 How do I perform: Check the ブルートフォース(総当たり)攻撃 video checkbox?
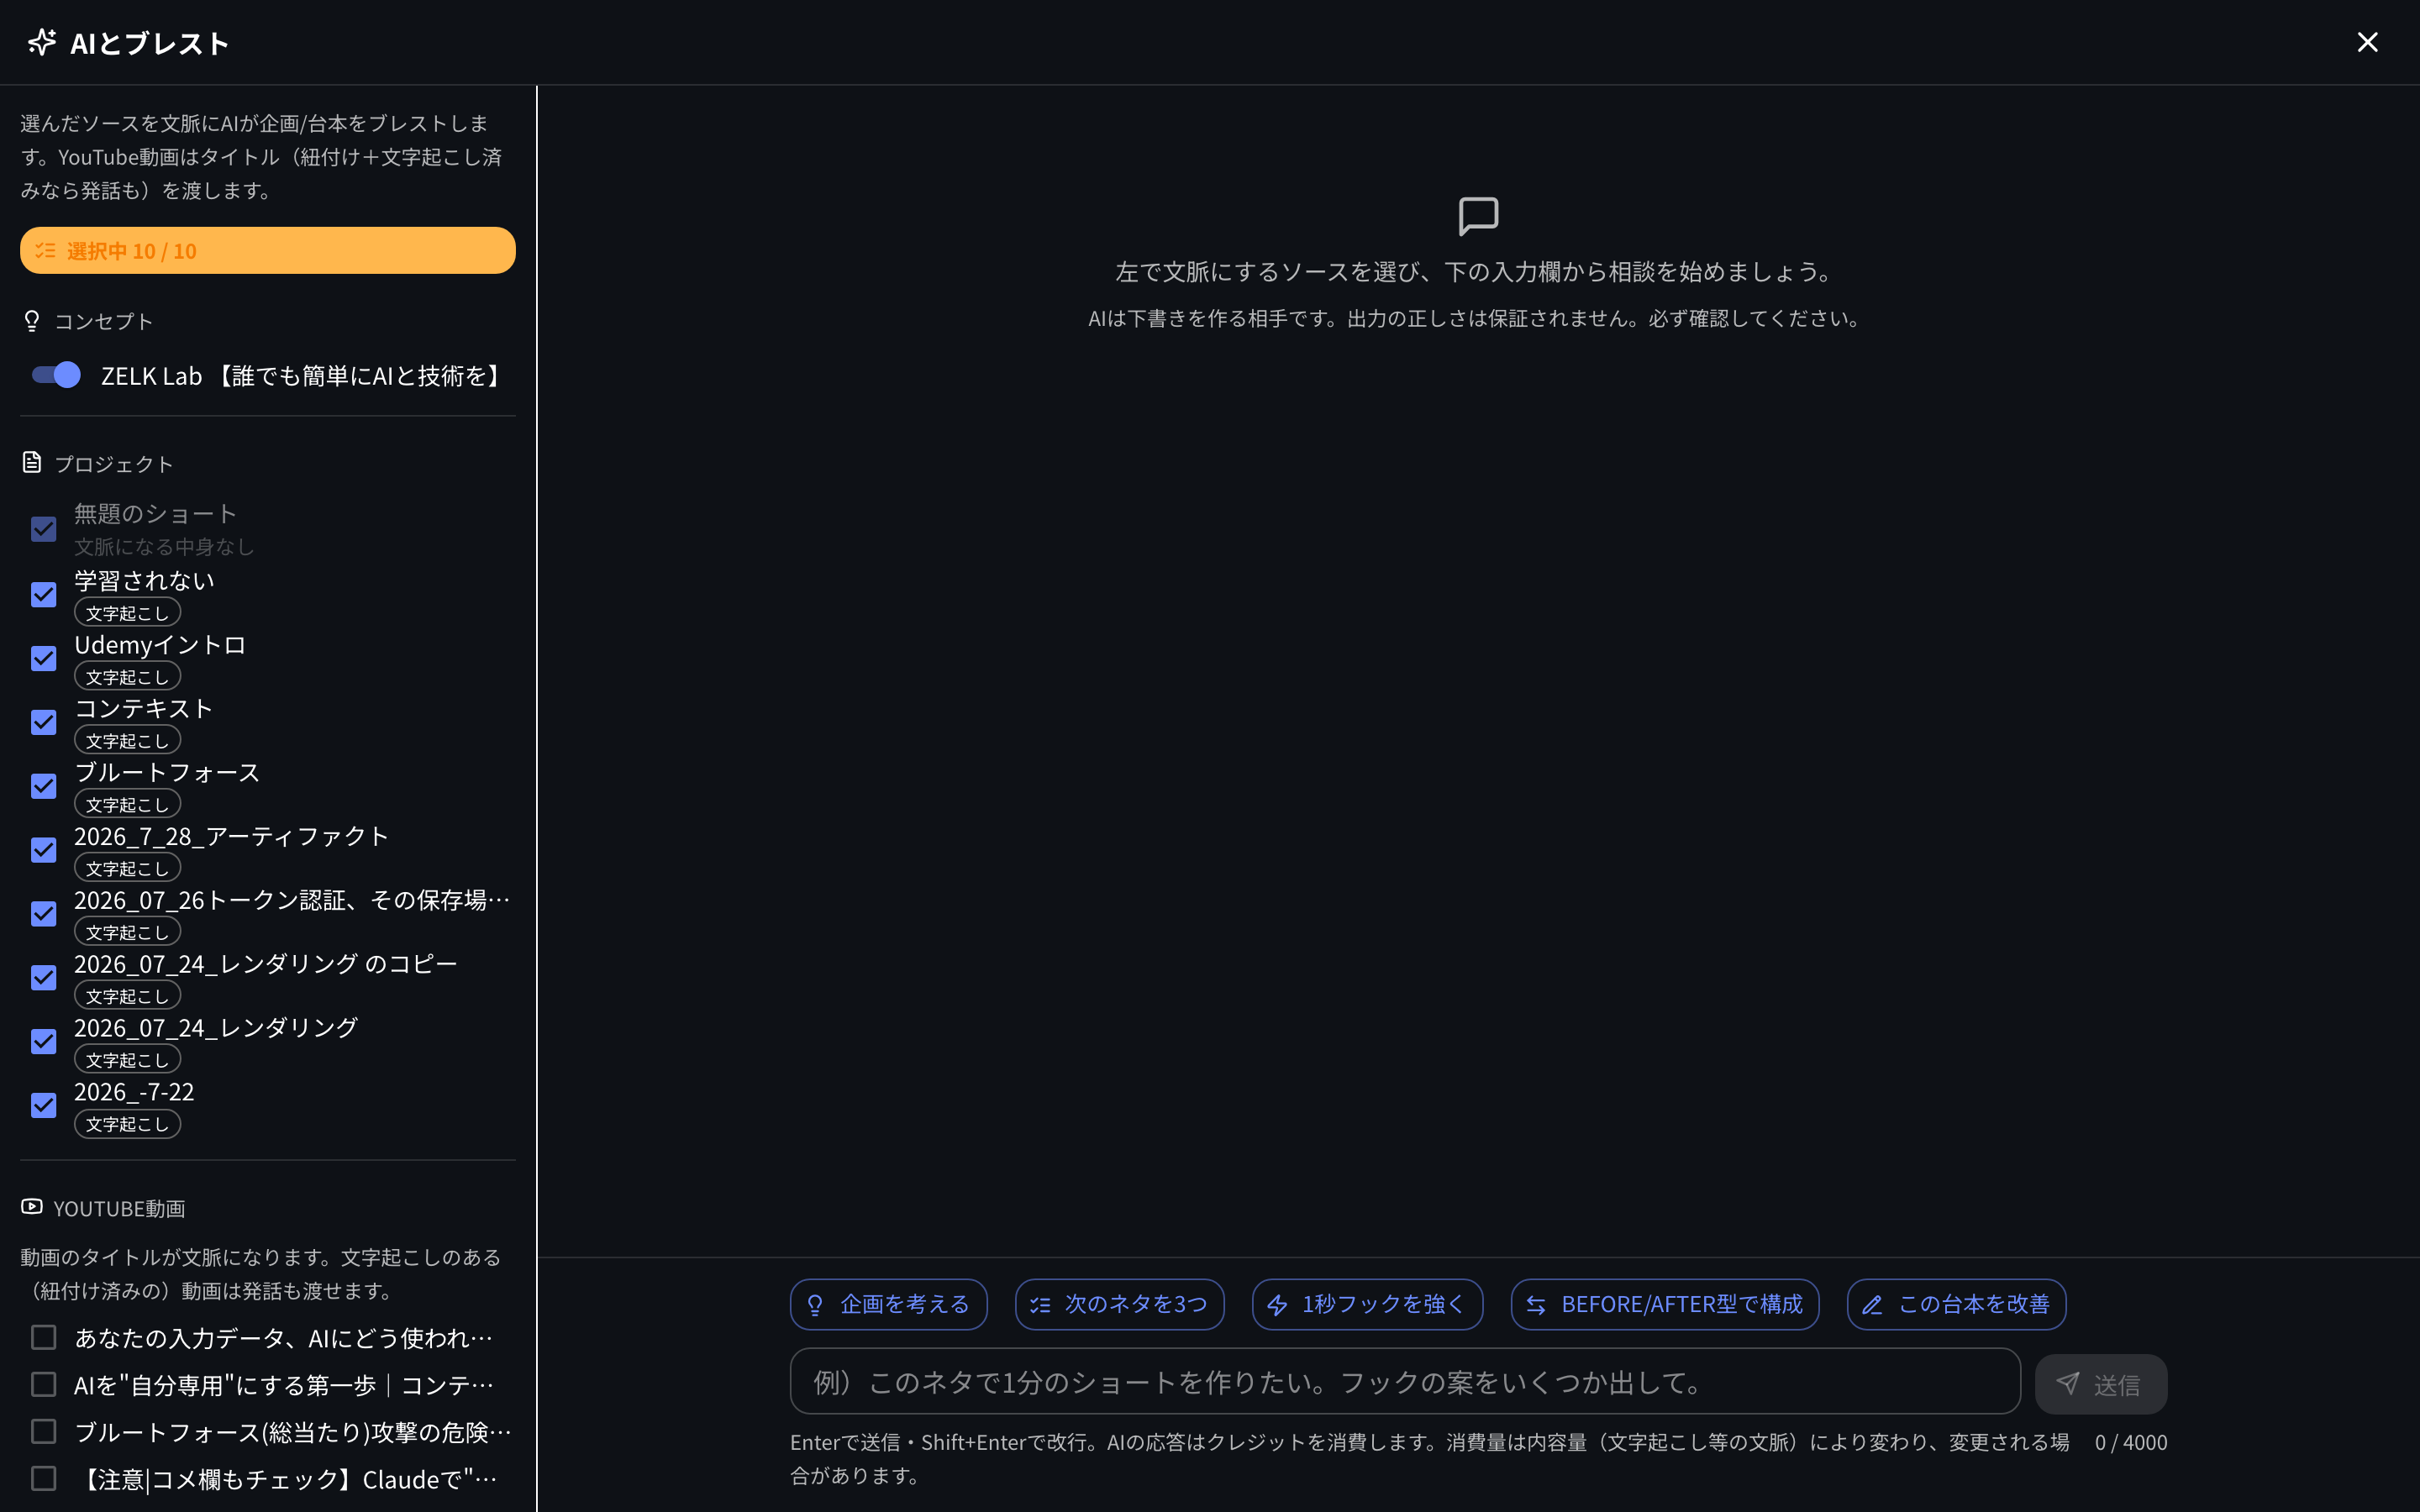44,1432
